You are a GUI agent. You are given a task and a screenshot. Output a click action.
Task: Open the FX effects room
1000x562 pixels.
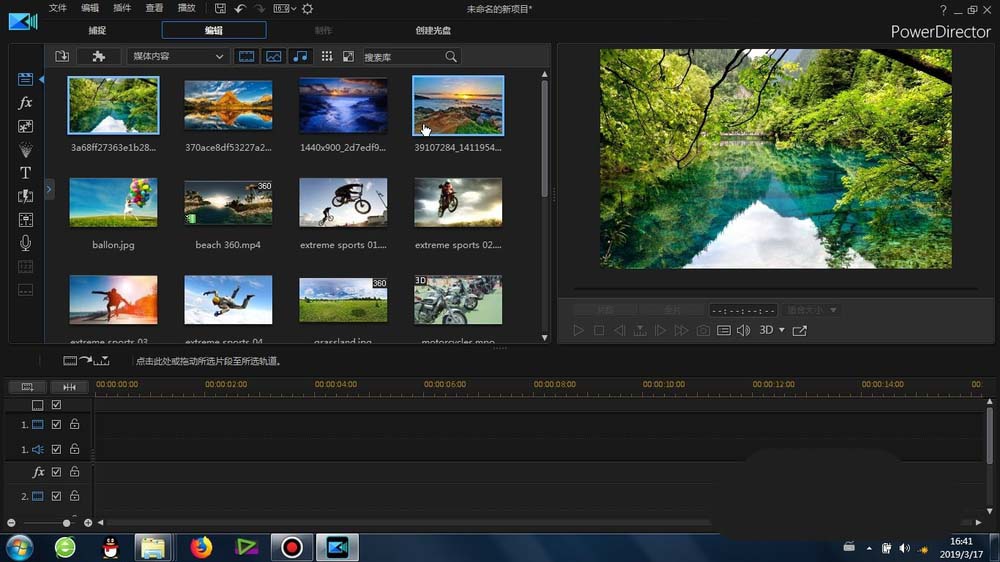[x=26, y=103]
